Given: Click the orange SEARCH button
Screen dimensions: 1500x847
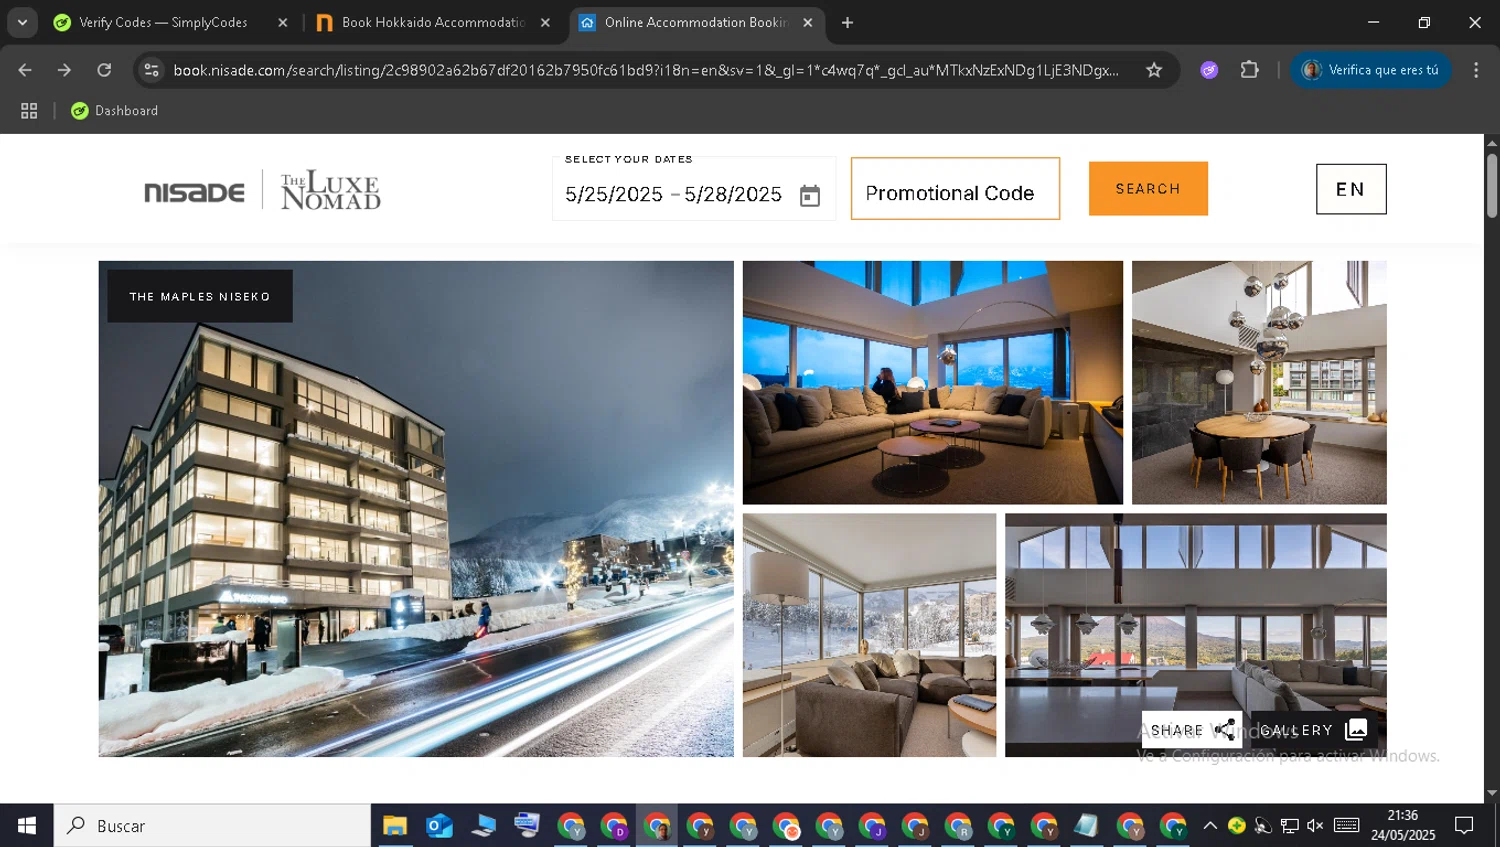Looking at the screenshot, I should pyautogui.click(x=1148, y=189).
